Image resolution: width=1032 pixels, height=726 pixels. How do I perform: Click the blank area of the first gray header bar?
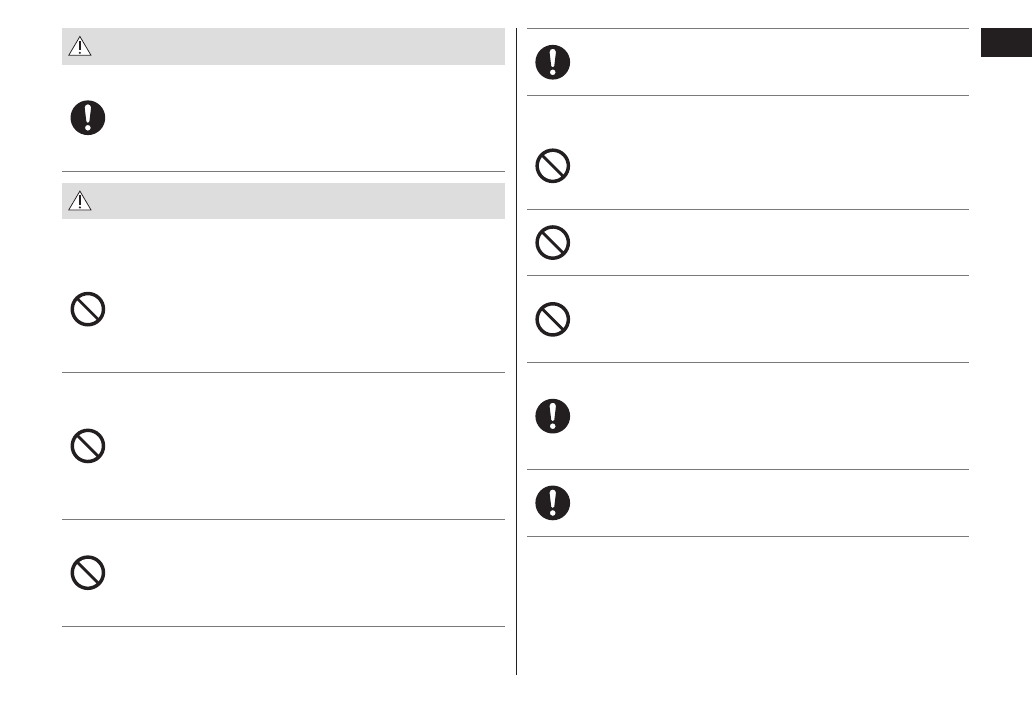tap(300, 47)
